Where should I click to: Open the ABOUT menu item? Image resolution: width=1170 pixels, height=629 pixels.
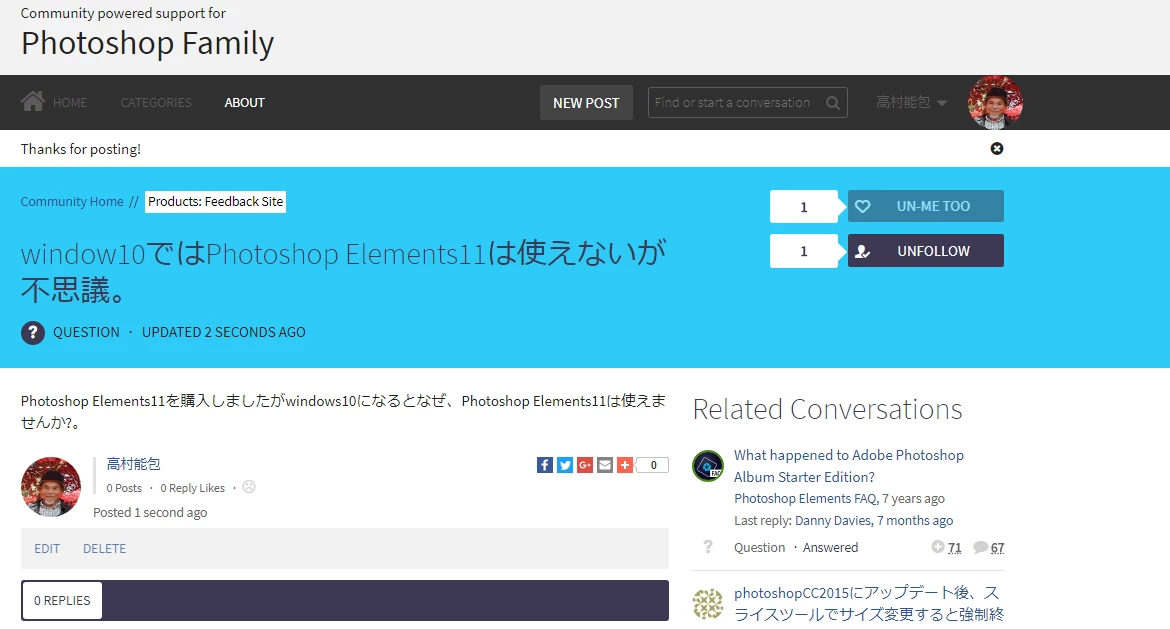[x=245, y=102]
